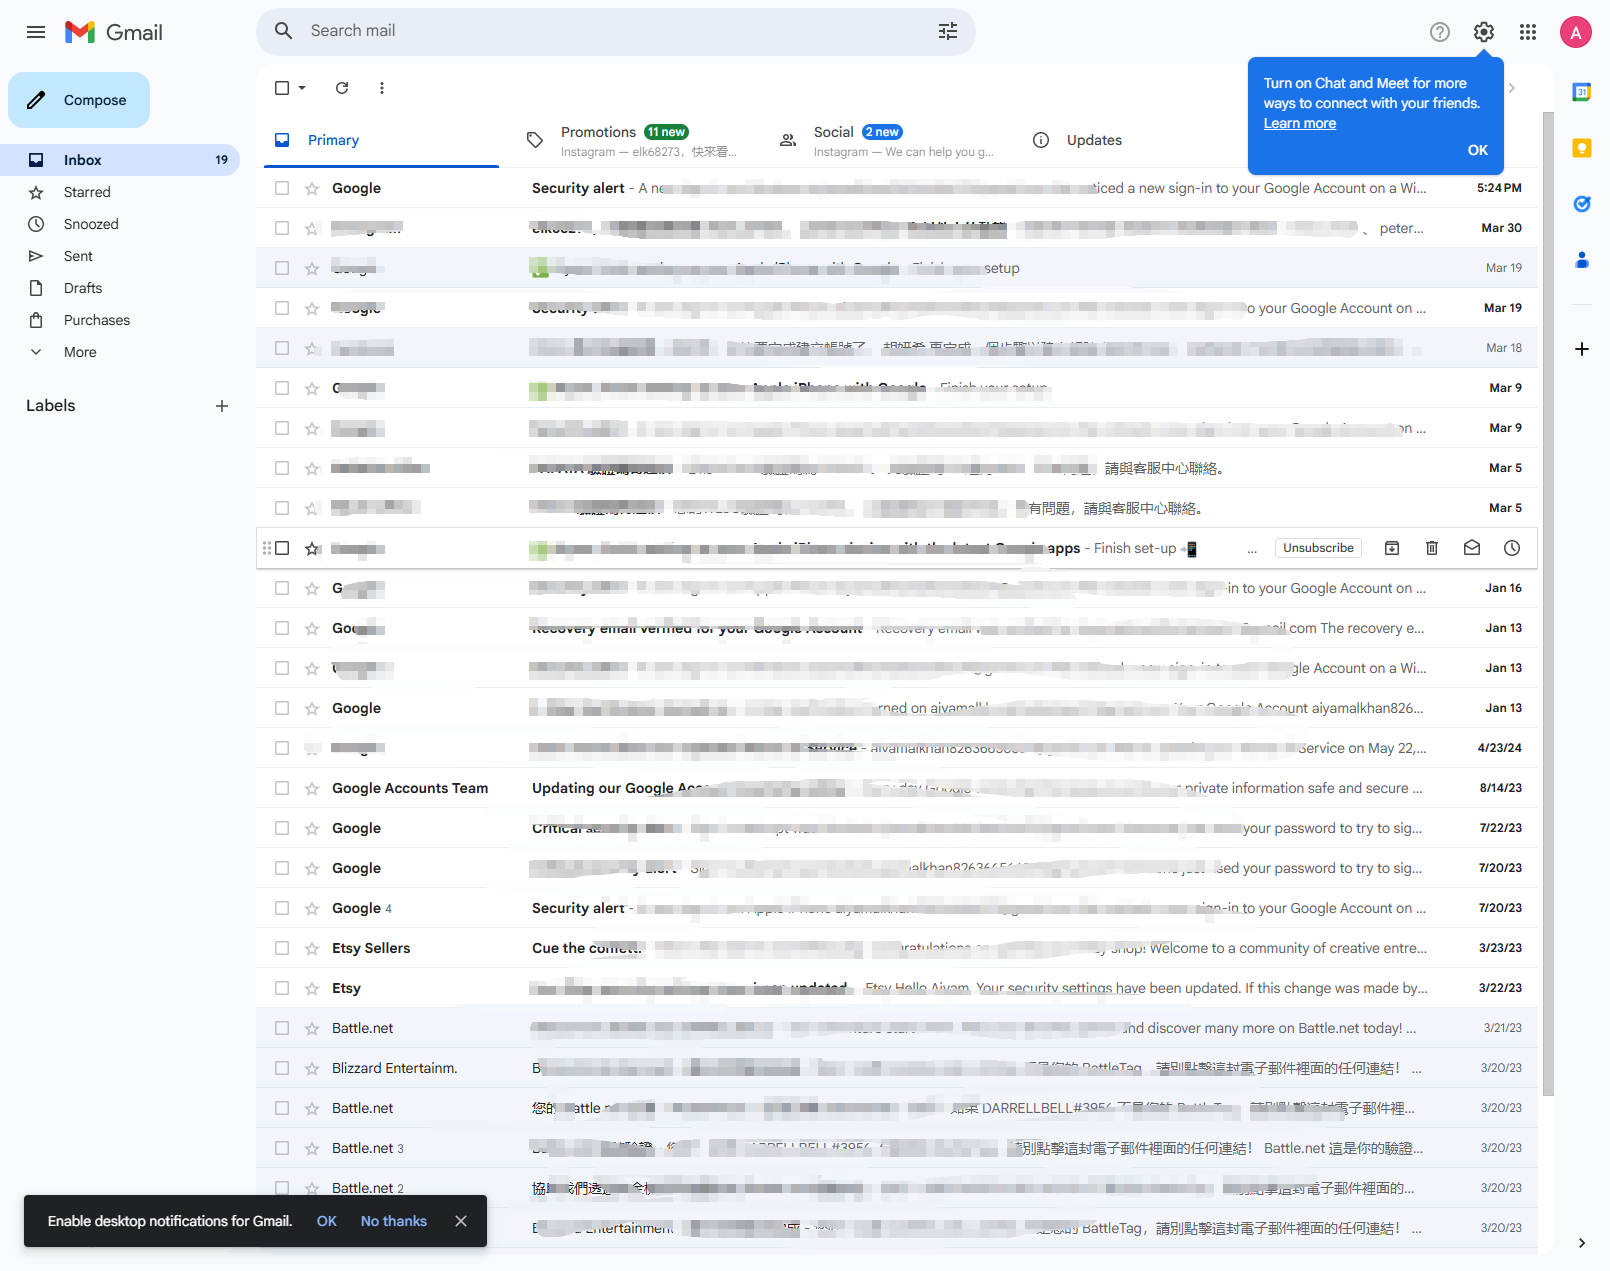Screen dimensions: 1610x1271
Task: Star the hovered Finish set-up email
Action: click(312, 548)
